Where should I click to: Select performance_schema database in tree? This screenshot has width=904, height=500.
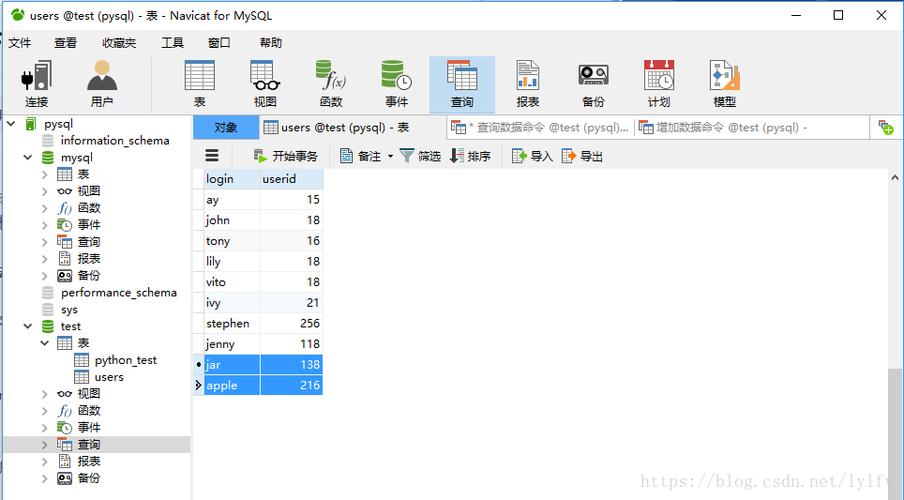pos(118,292)
